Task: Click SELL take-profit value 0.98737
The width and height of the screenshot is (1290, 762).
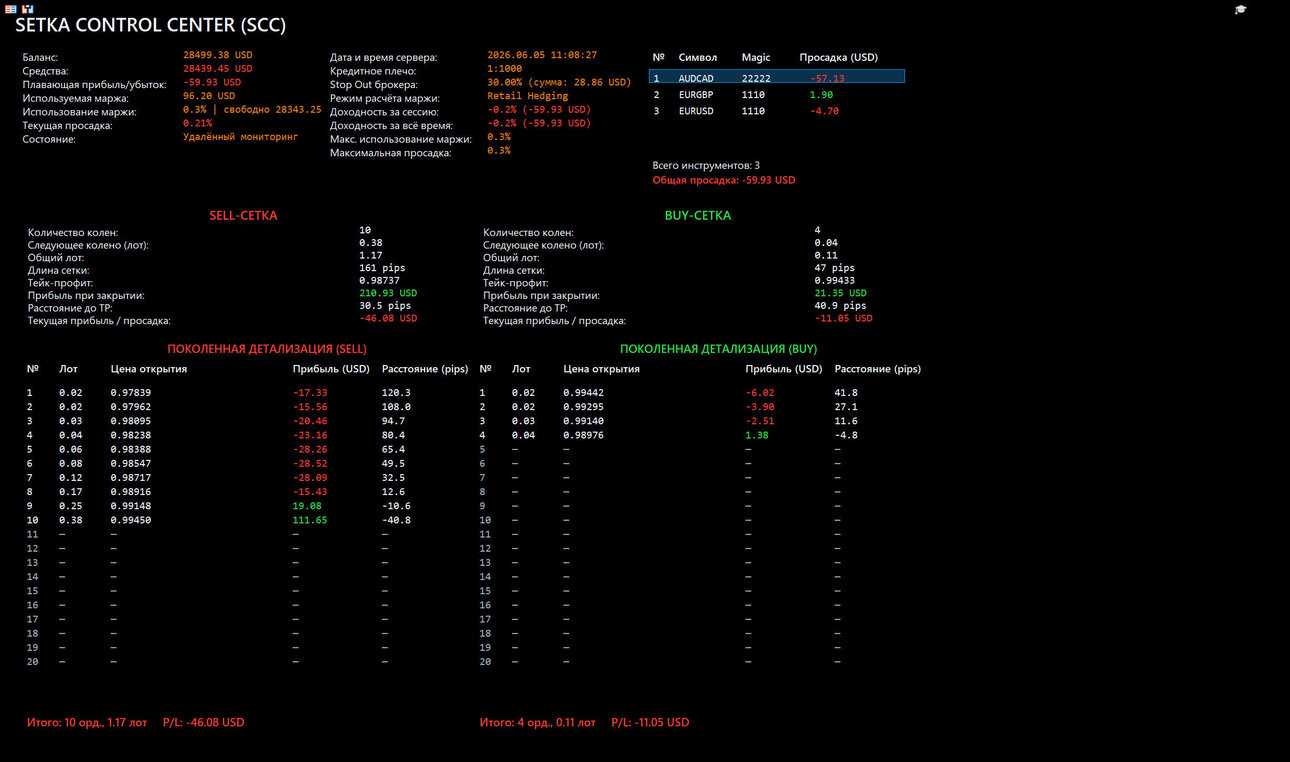Action: (x=379, y=282)
